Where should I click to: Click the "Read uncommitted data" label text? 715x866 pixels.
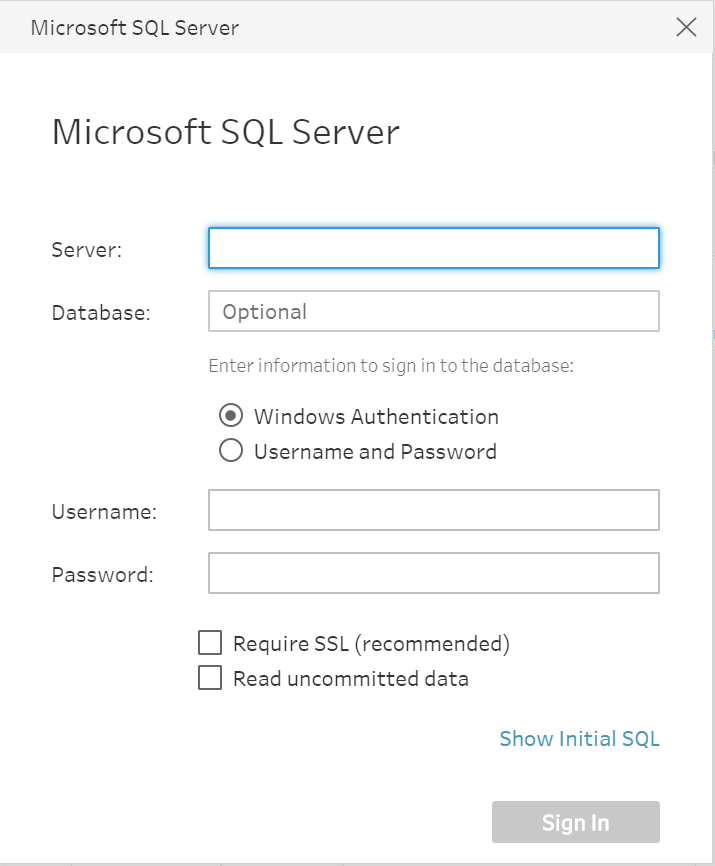pos(351,678)
